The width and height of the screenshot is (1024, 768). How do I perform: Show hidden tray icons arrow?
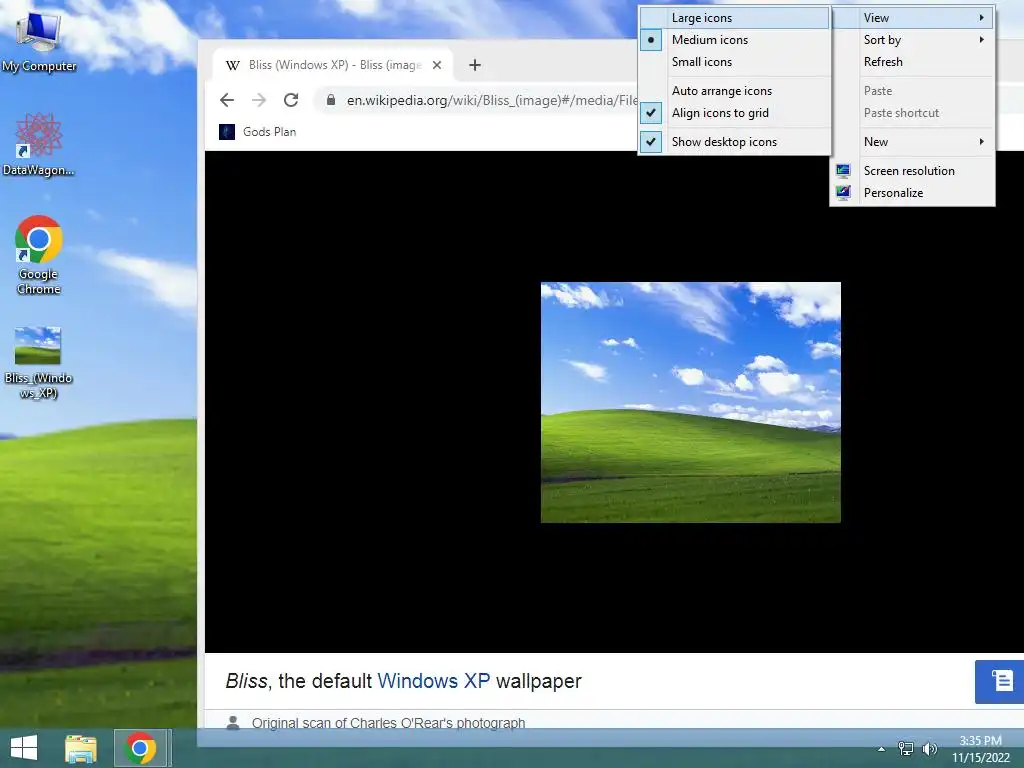click(882, 749)
